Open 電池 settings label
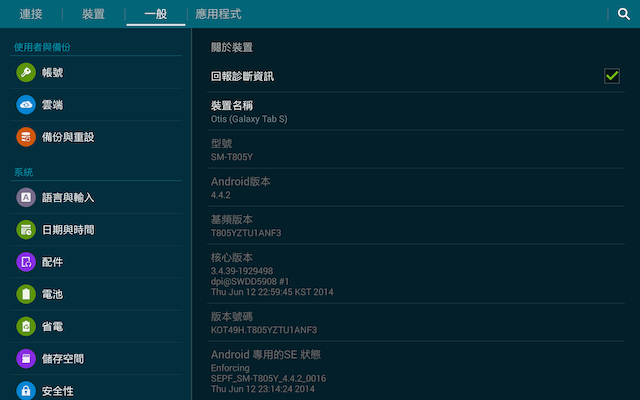The image size is (640, 400). click(x=52, y=294)
